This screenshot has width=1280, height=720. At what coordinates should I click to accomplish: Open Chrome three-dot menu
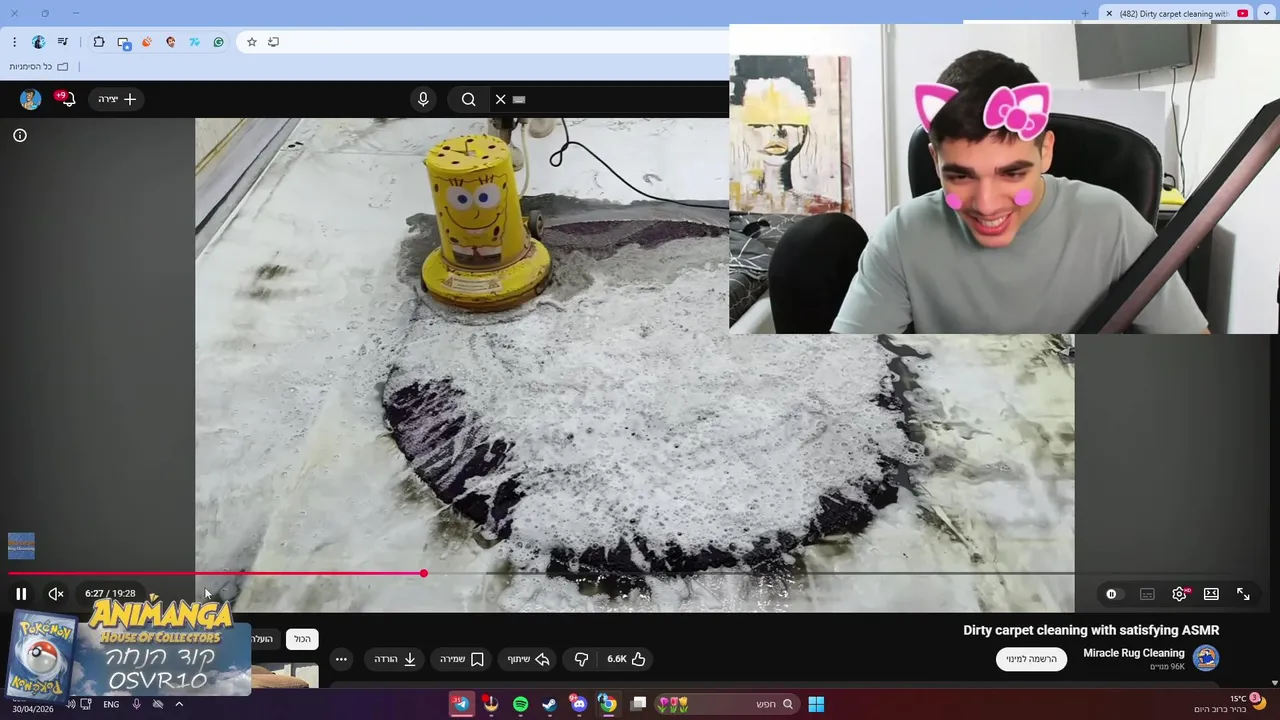point(14,42)
